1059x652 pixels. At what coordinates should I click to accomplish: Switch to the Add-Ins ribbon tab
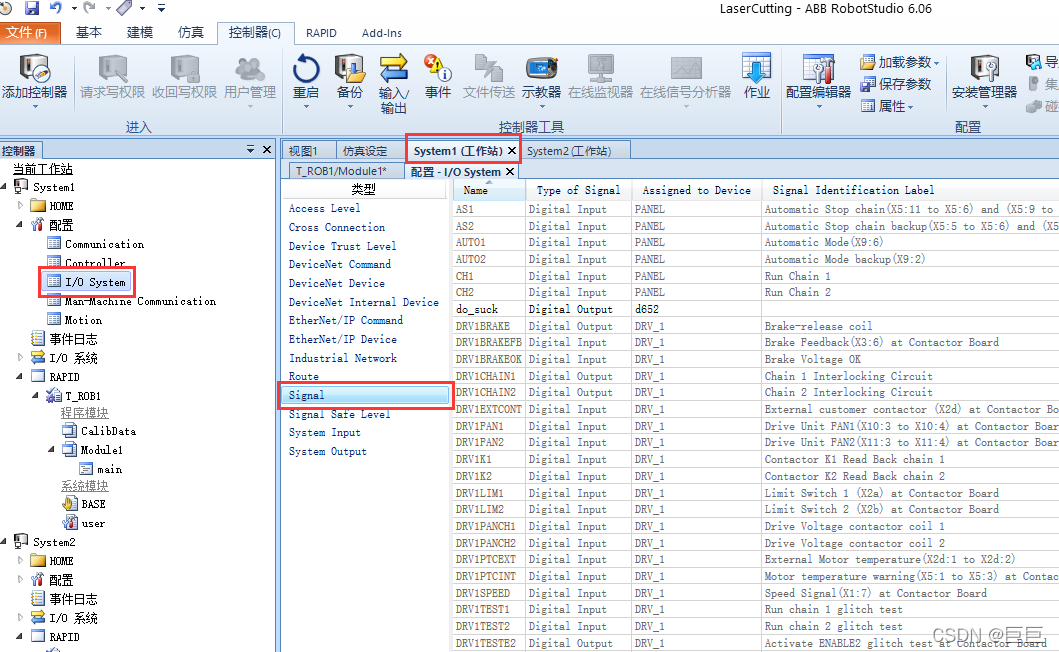382,33
